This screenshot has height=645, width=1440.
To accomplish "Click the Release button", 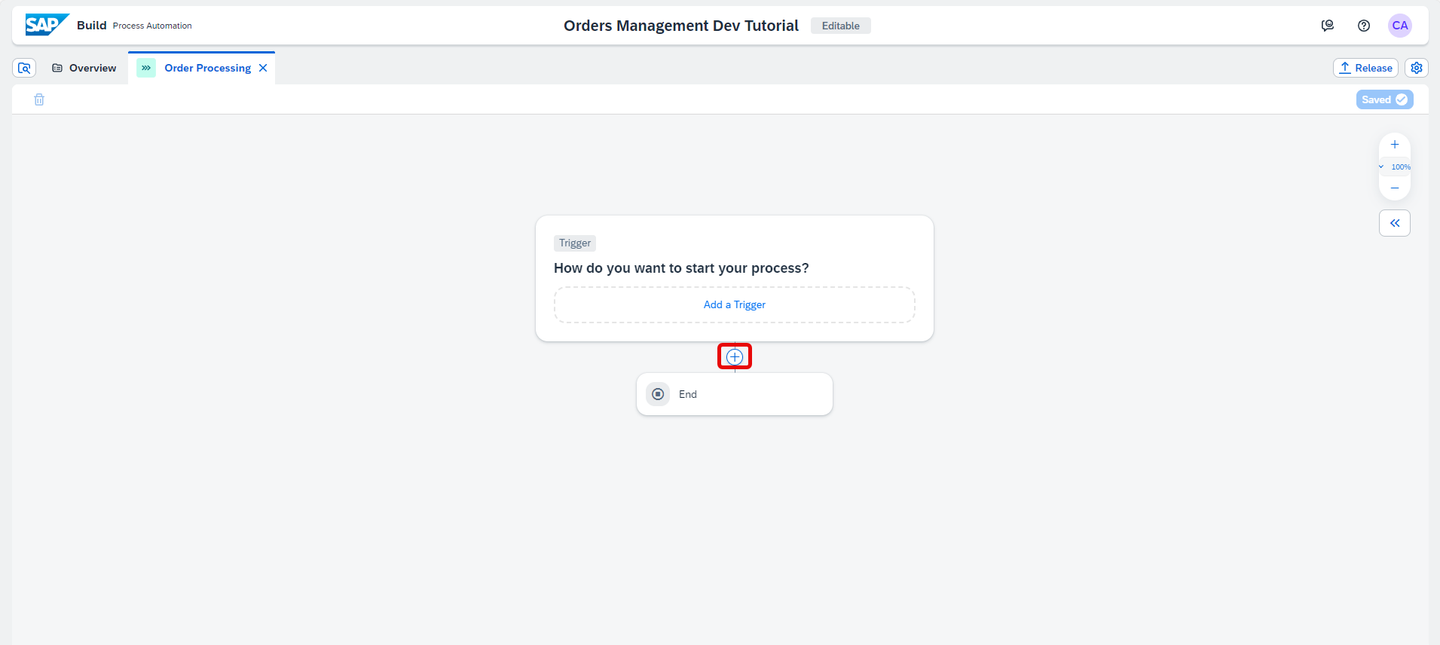I will point(1365,68).
